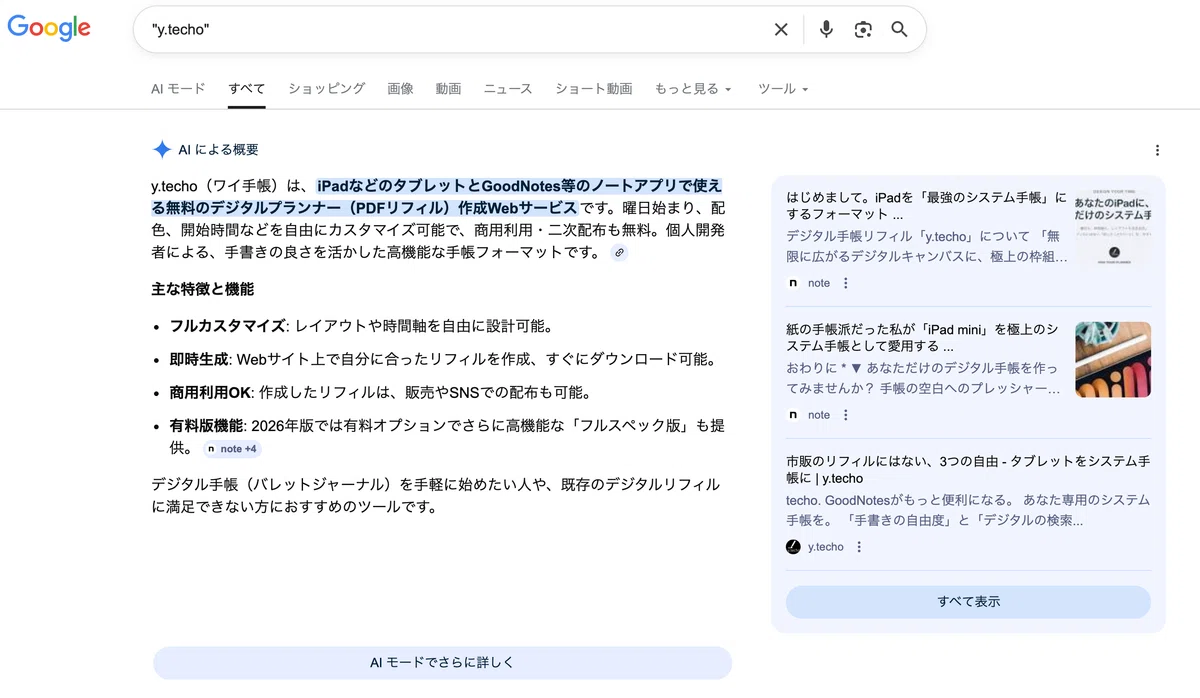Viewport: 1200px width, 698px height.
Task: Select the すべて tab
Action: click(x=247, y=89)
